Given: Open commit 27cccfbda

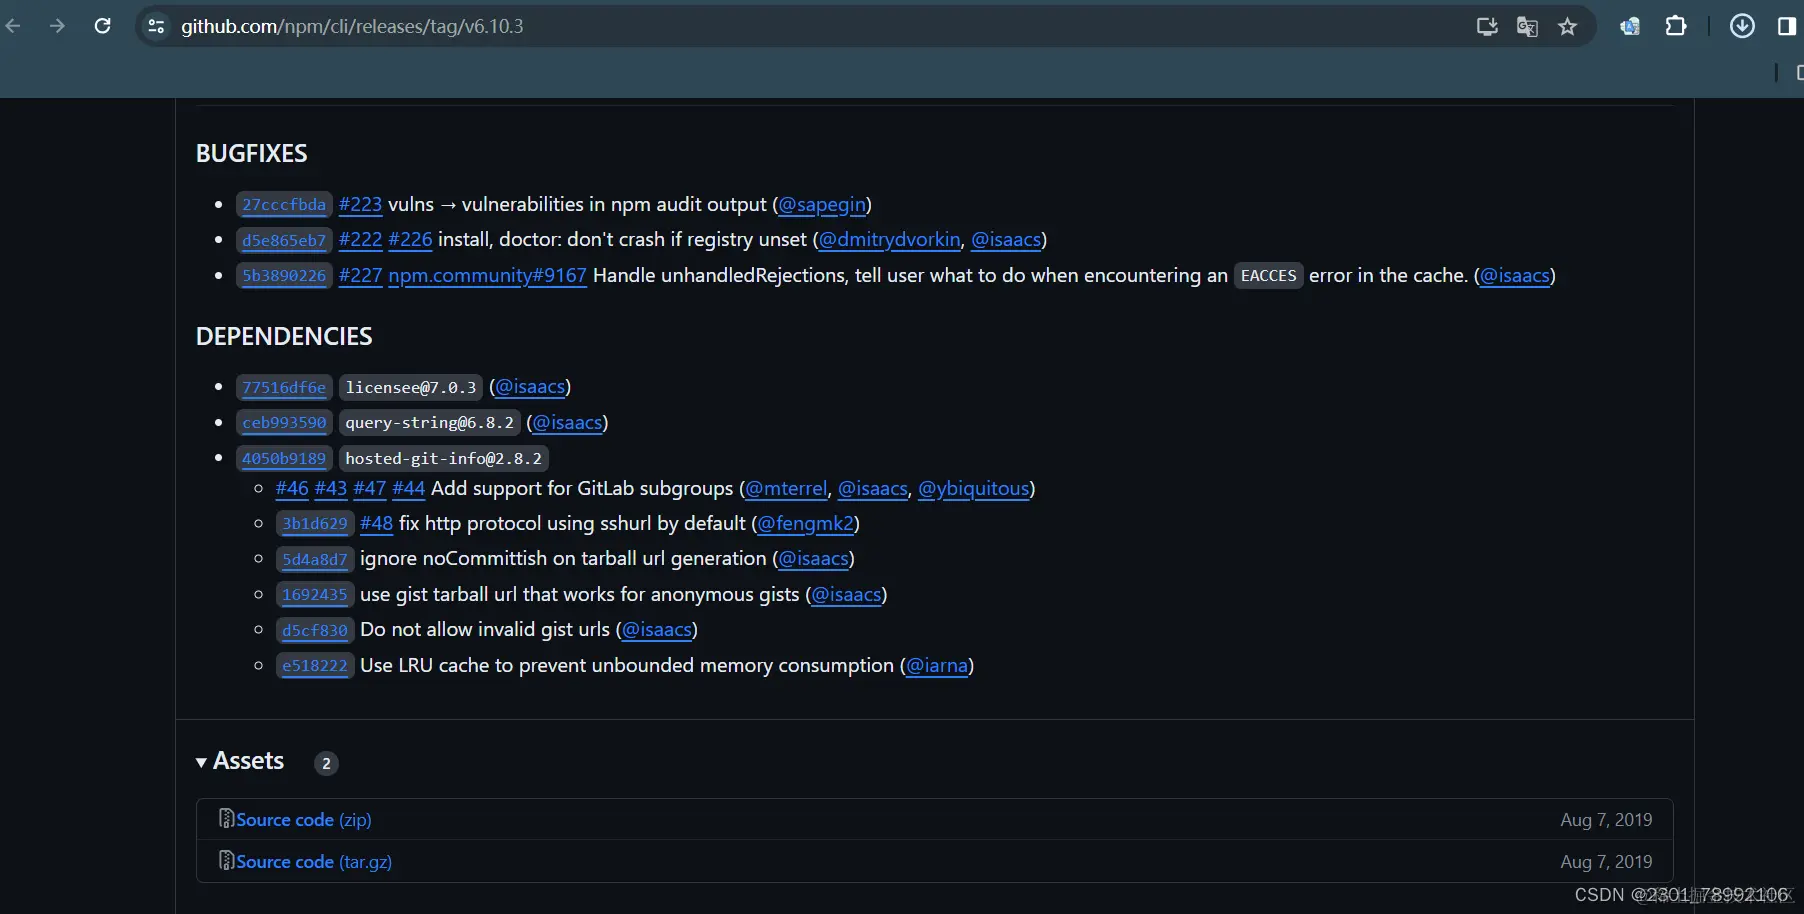Looking at the screenshot, I should click(x=284, y=205).
